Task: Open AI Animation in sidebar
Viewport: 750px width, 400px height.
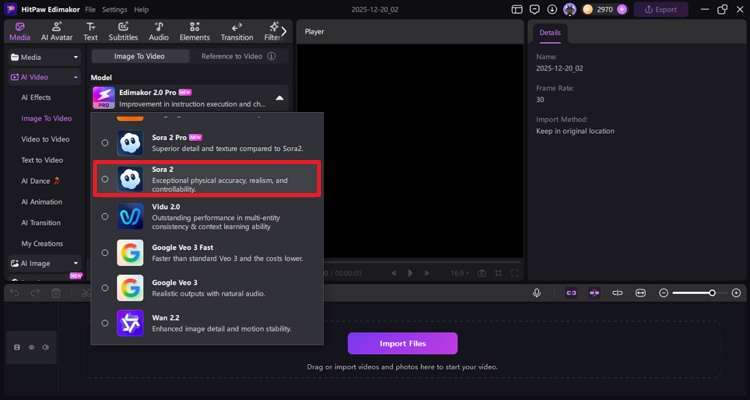Action: coord(42,202)
